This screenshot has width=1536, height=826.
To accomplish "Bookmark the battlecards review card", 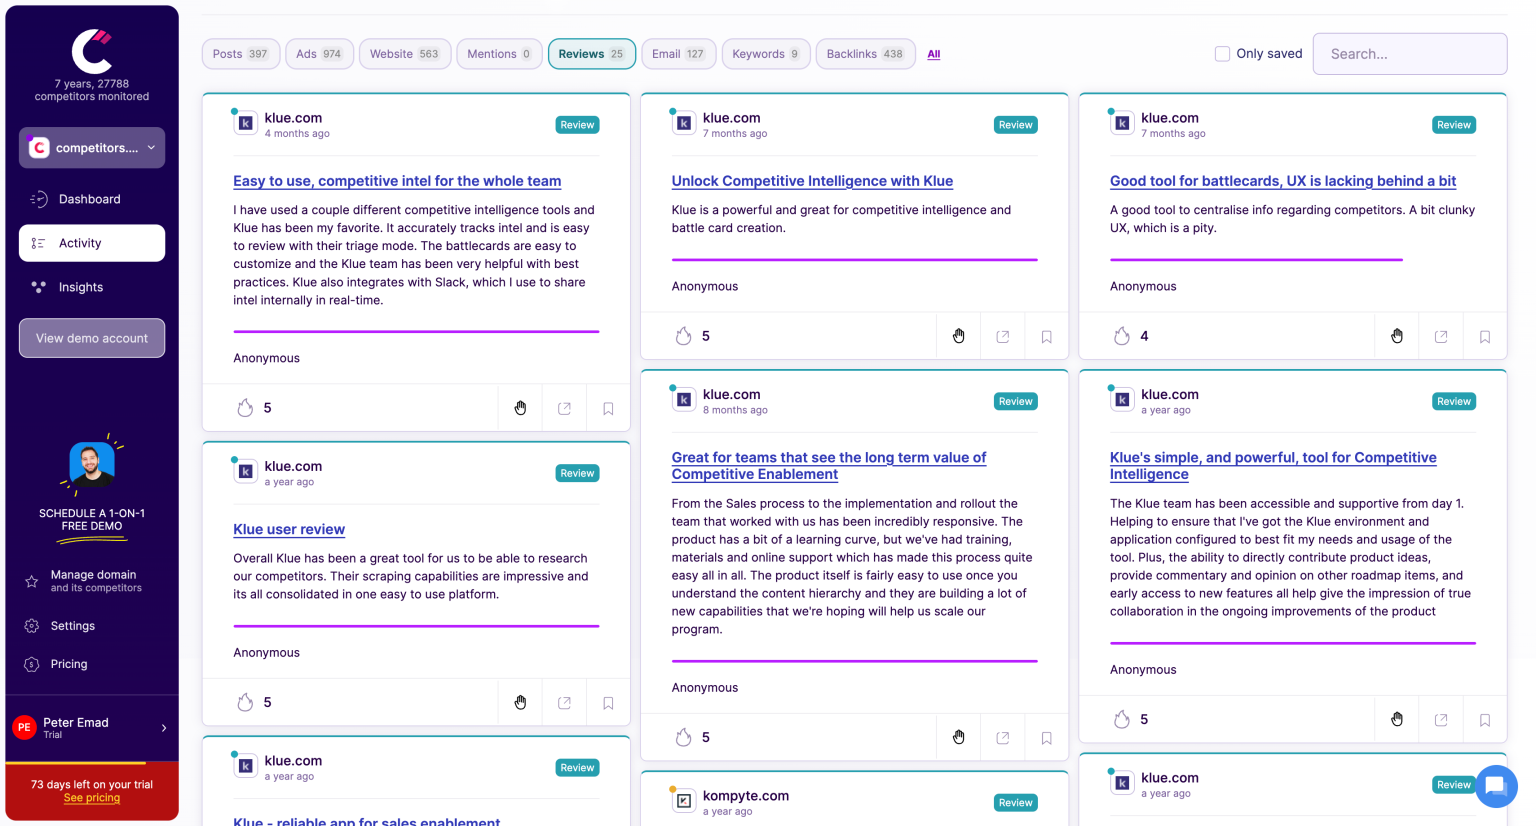I will coord(1484,335).
